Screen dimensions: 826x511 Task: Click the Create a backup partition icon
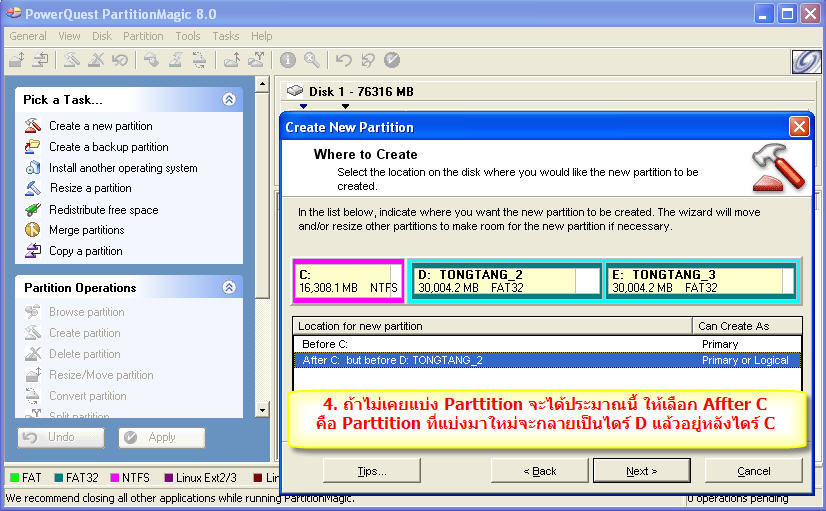click(33, 146)
